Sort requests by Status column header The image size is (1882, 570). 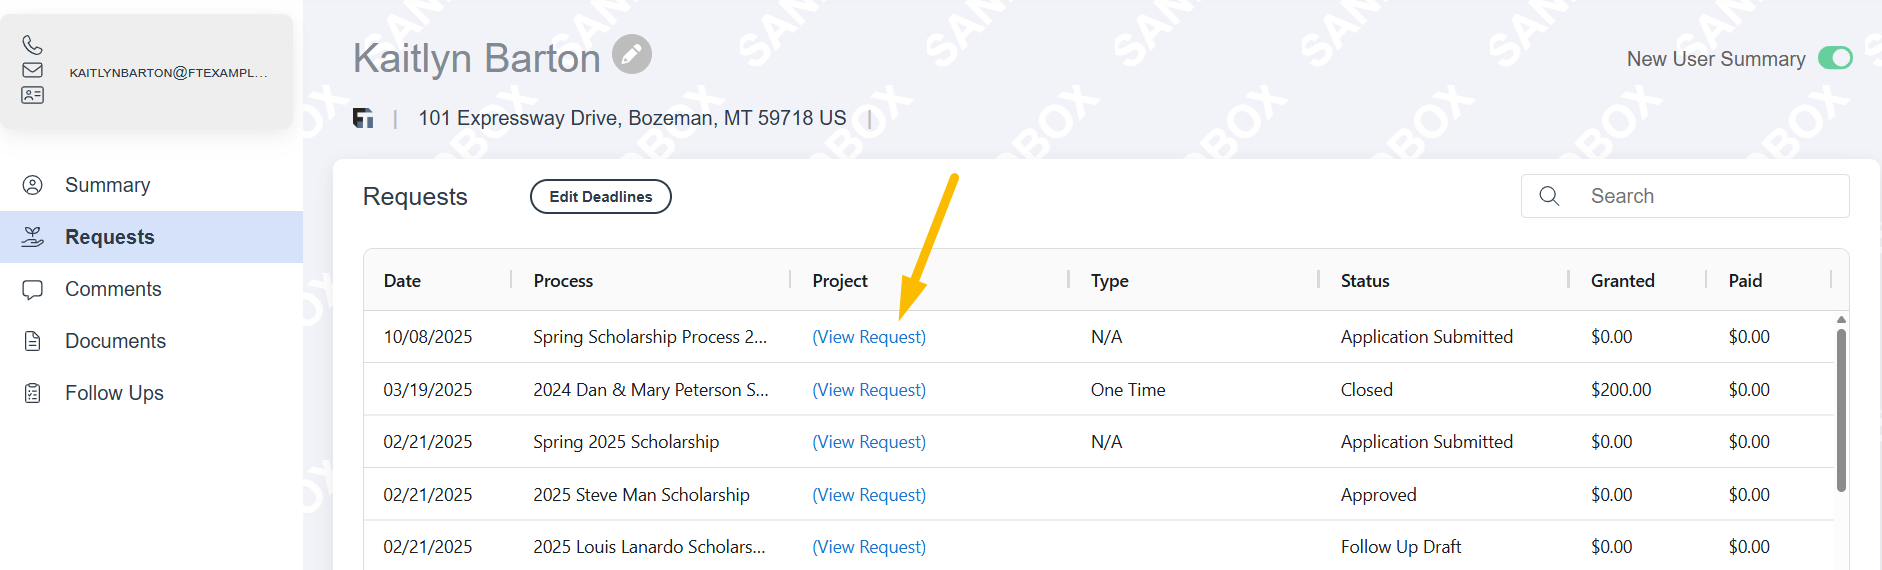click(1365, 281)
